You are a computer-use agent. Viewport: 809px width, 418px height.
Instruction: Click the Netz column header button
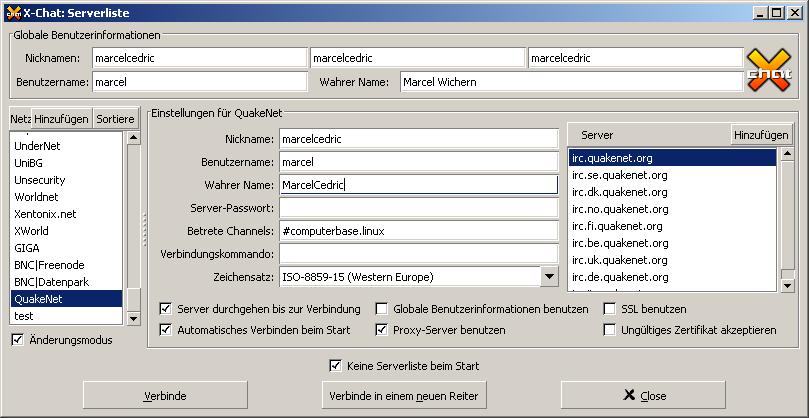[21, 119]
